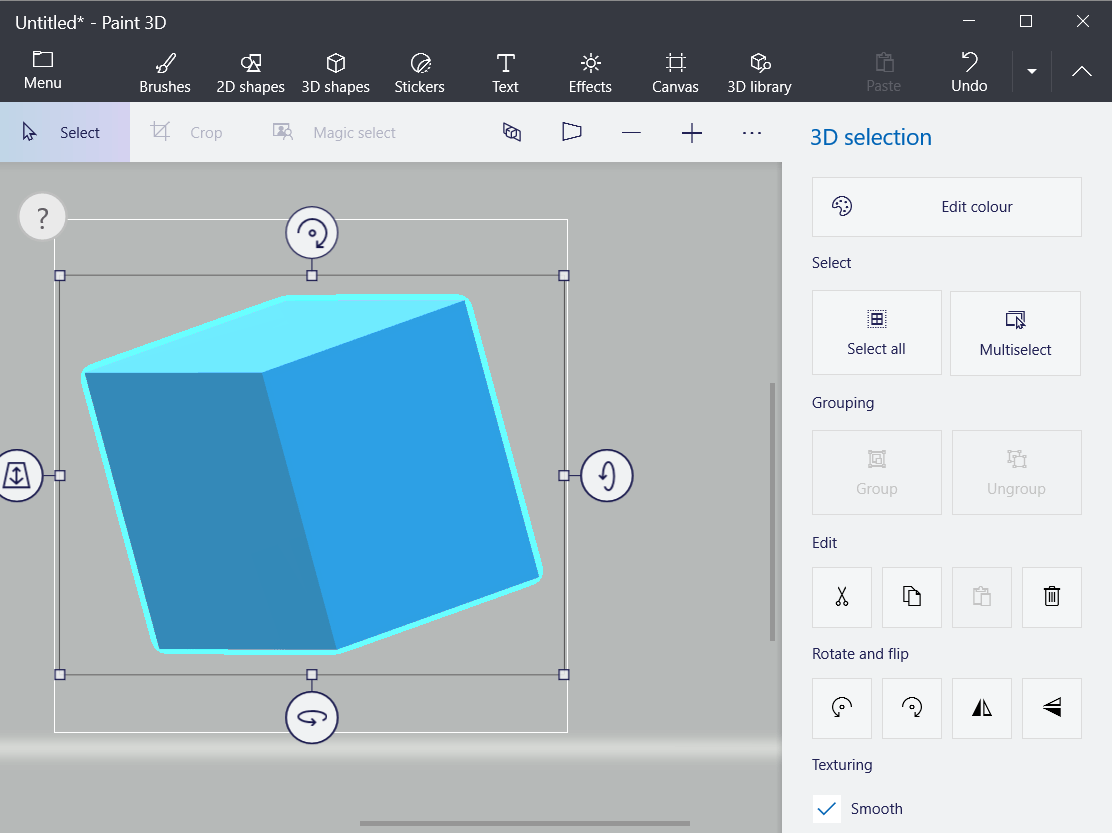The width and height of the screenshot is (1112, 833).
Task: Open the Menu
Action: click(x=42, y=71)
